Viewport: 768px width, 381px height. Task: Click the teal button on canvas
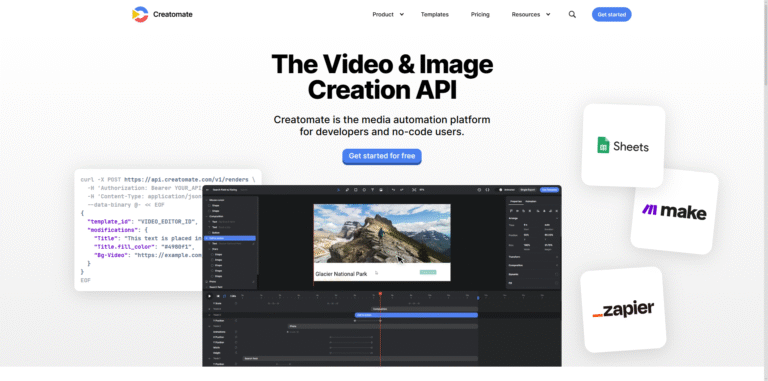tap(428, 272)
